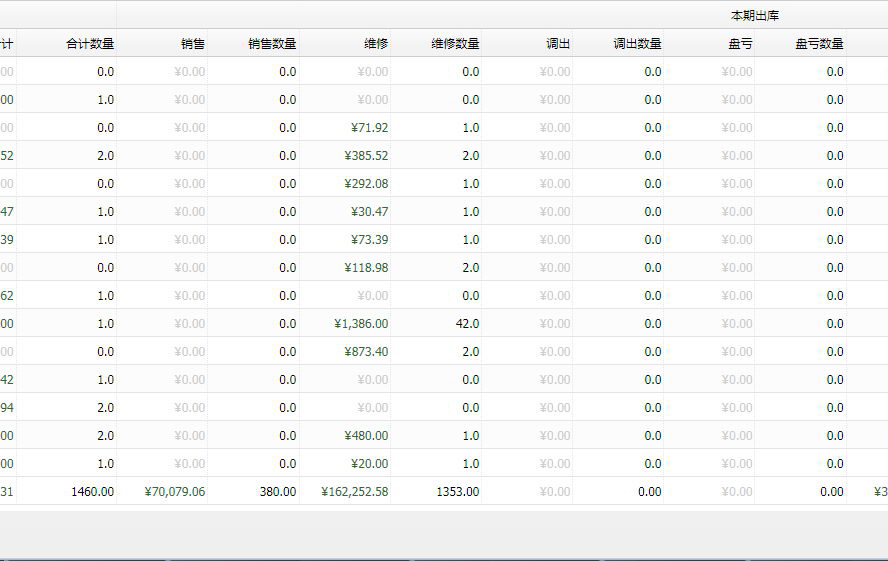The width and height of the screenshot is (888, 561).
Task: Select the 盘亏数量 column header
Action: pos(819,44)
